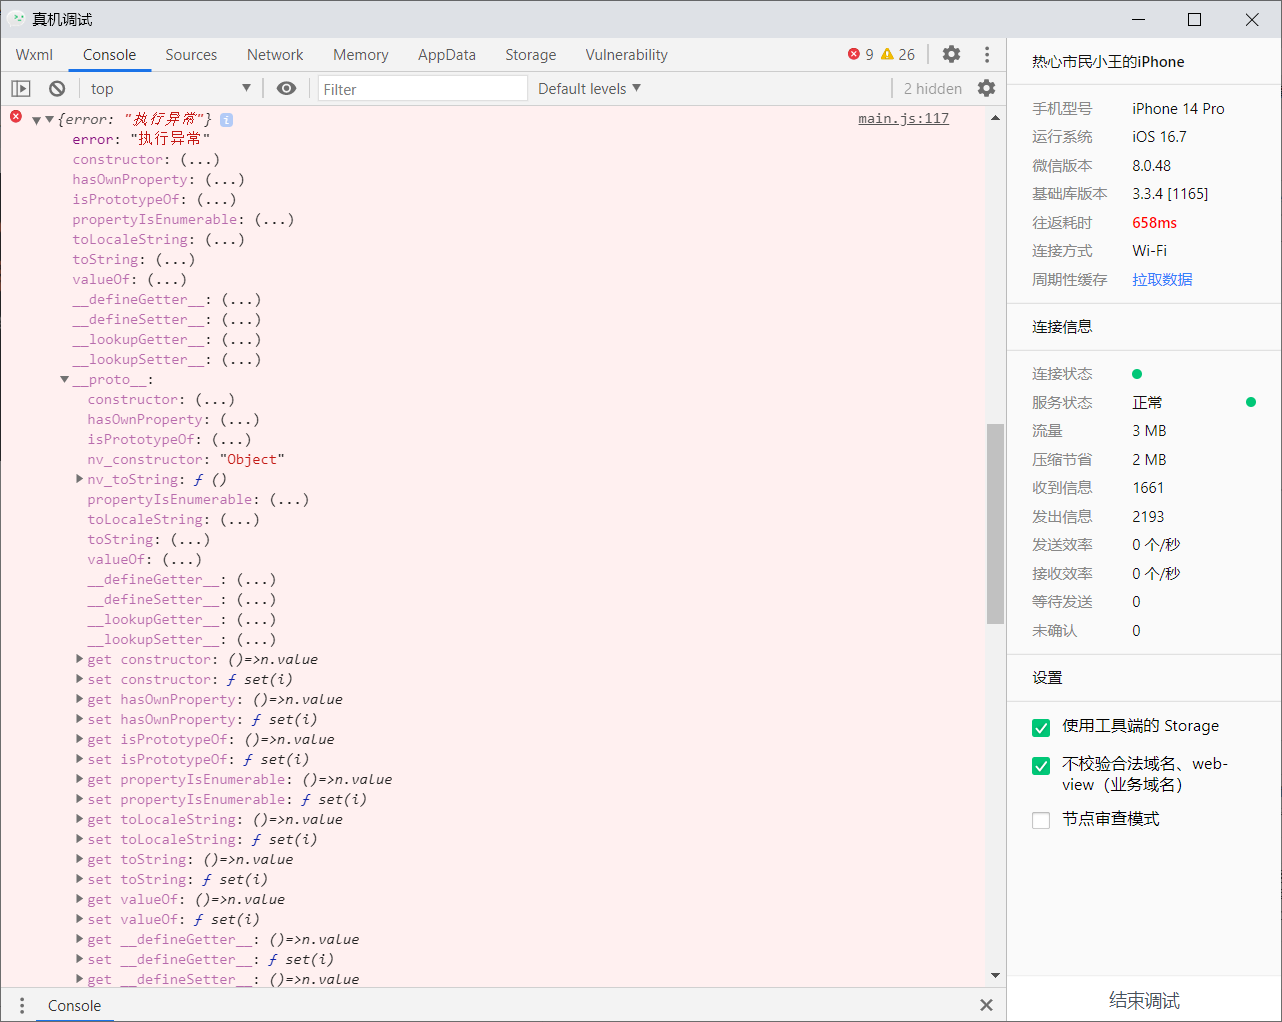Toggle the live expression eye icon
This screenshot has width=1282, height=1022.
coord(286,88)
